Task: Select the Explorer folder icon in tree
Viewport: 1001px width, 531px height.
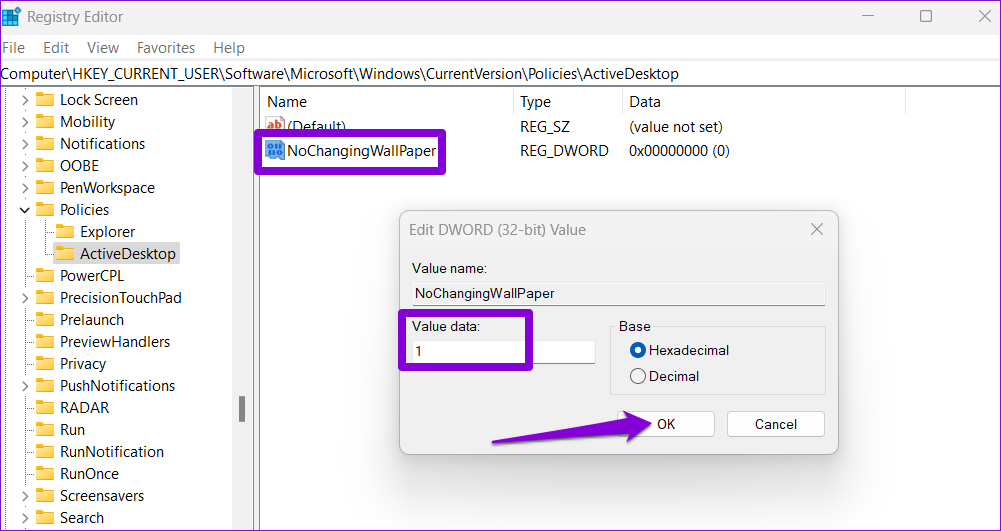Action: [65, 232]
